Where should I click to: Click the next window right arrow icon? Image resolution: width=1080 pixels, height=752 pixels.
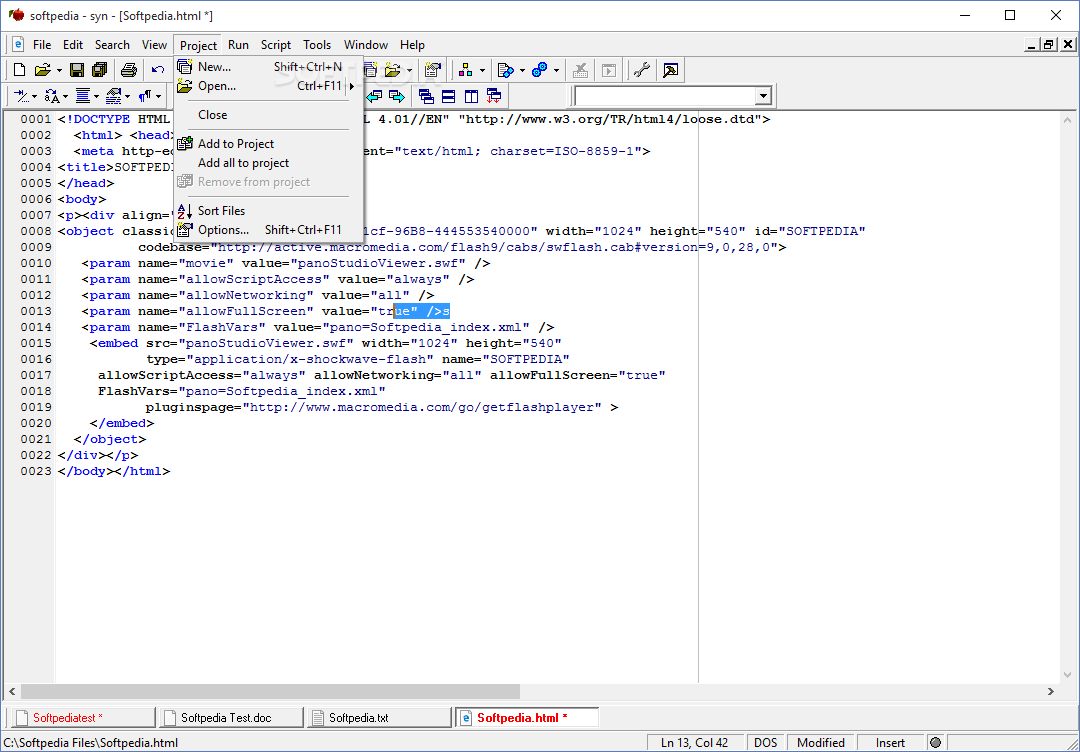click(x=397, y=96)
